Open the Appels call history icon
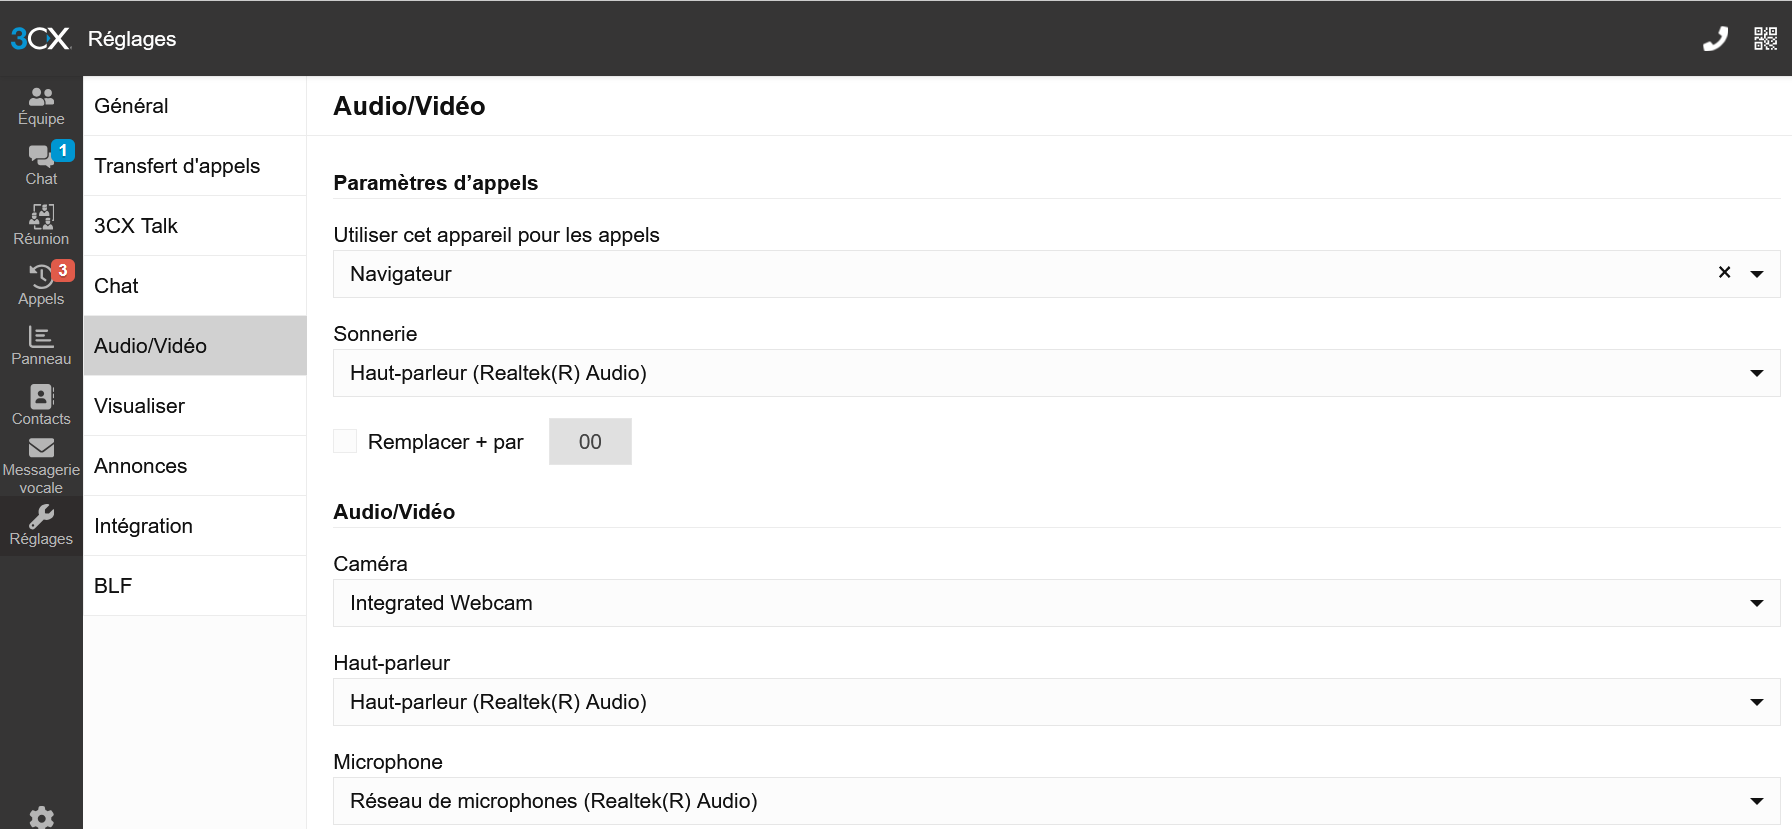Screen dimensions: 1792x829 click(41, 285)
